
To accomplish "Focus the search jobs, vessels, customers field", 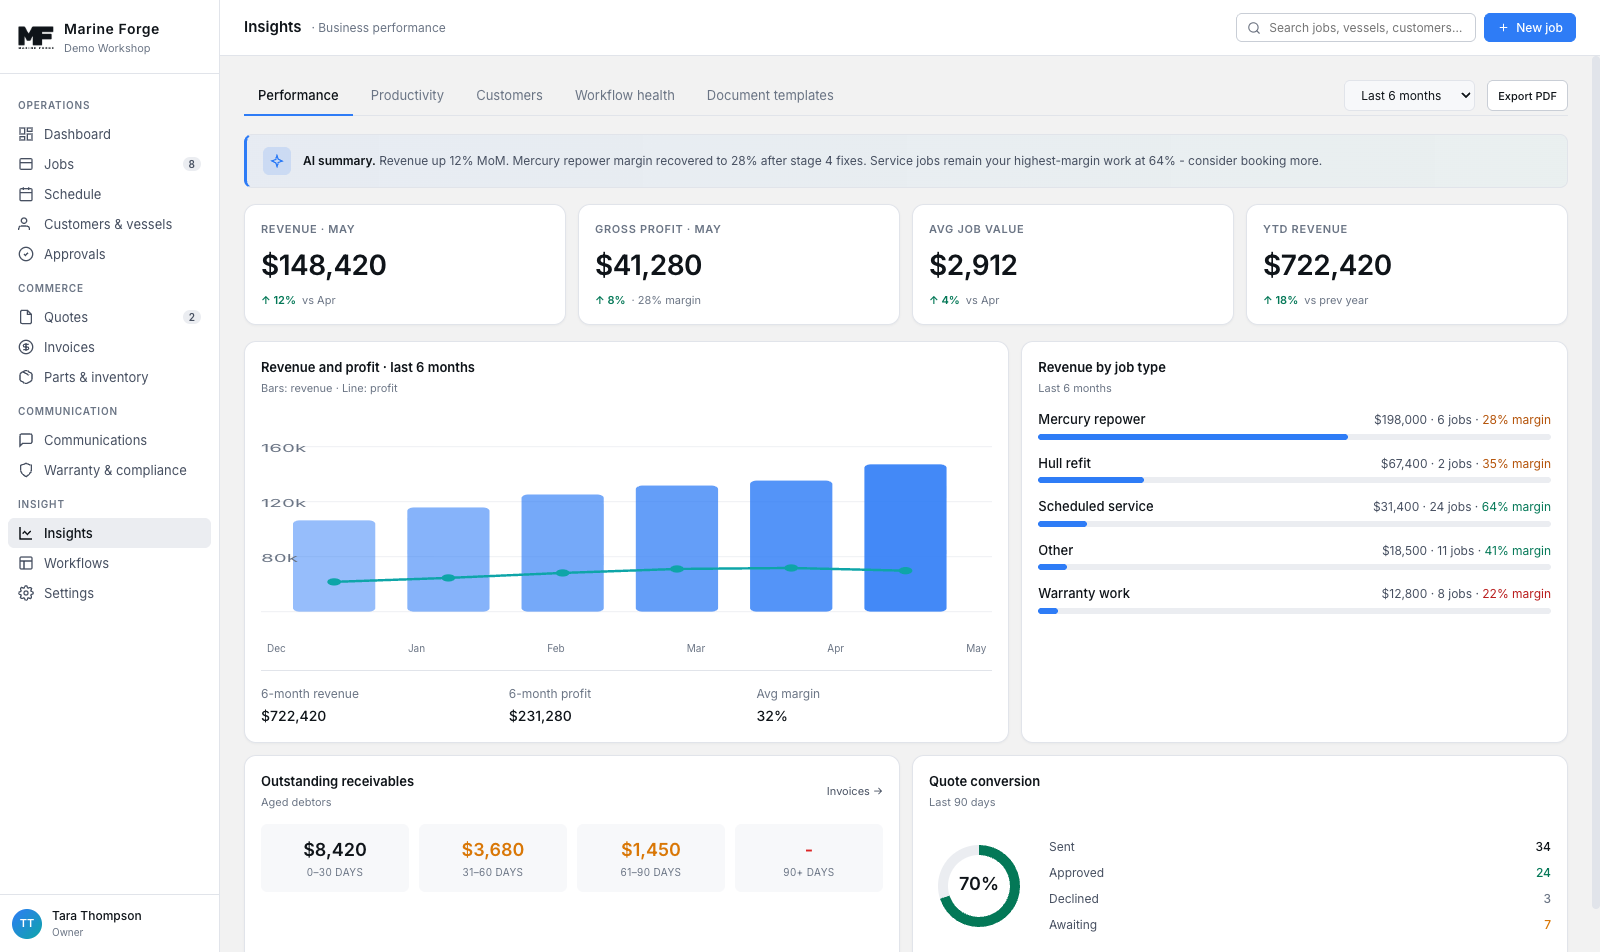I will coord(1356,28).
